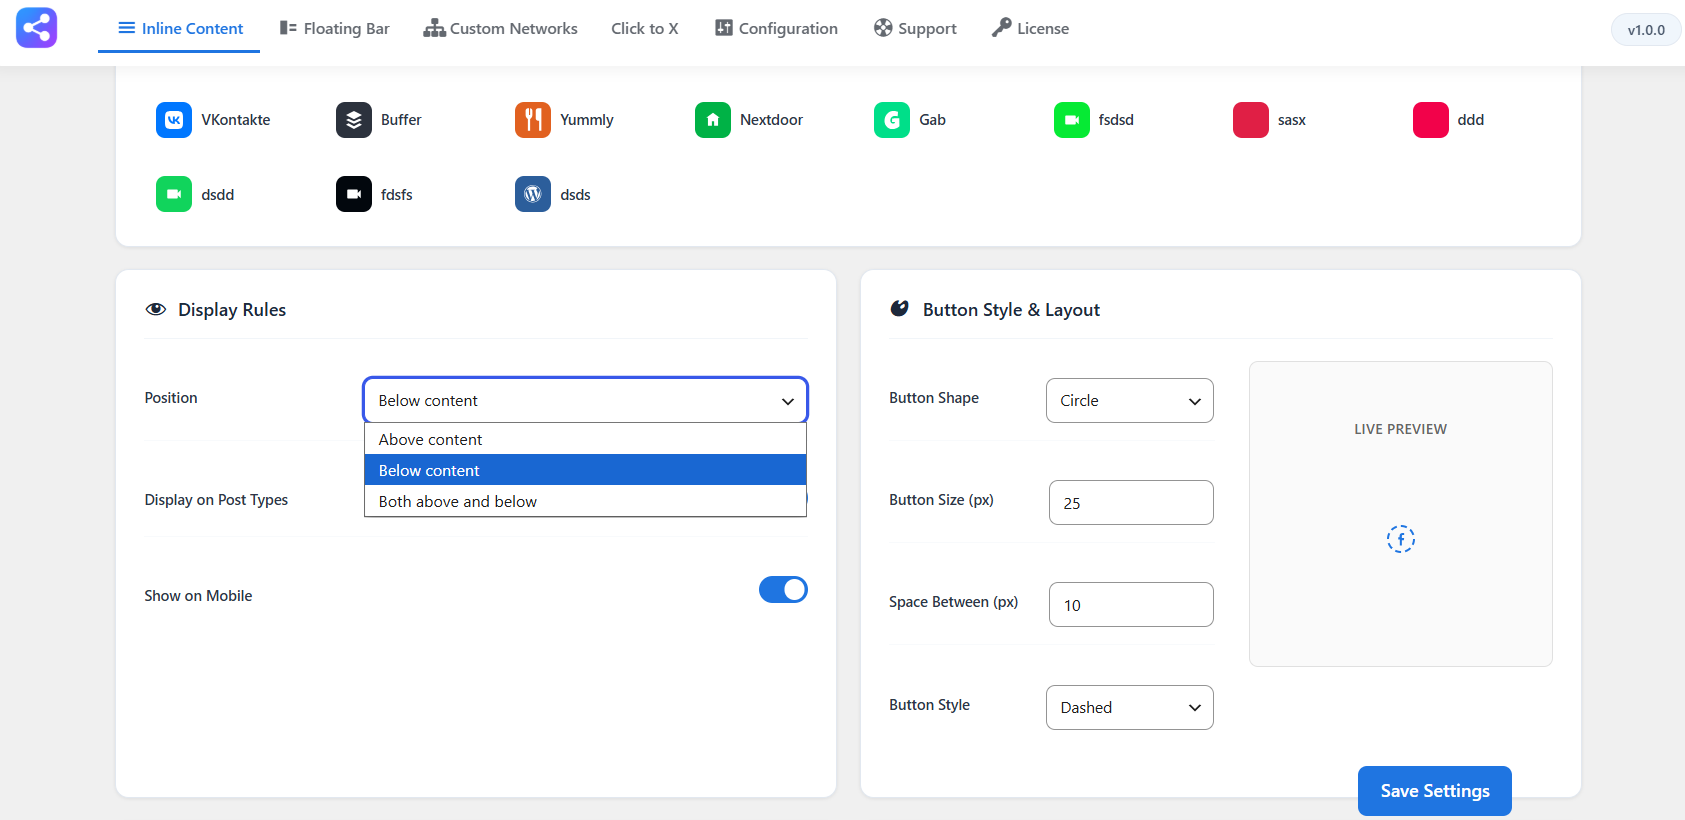Click the Yummly label
The image size is (1685, 820).
587,120
